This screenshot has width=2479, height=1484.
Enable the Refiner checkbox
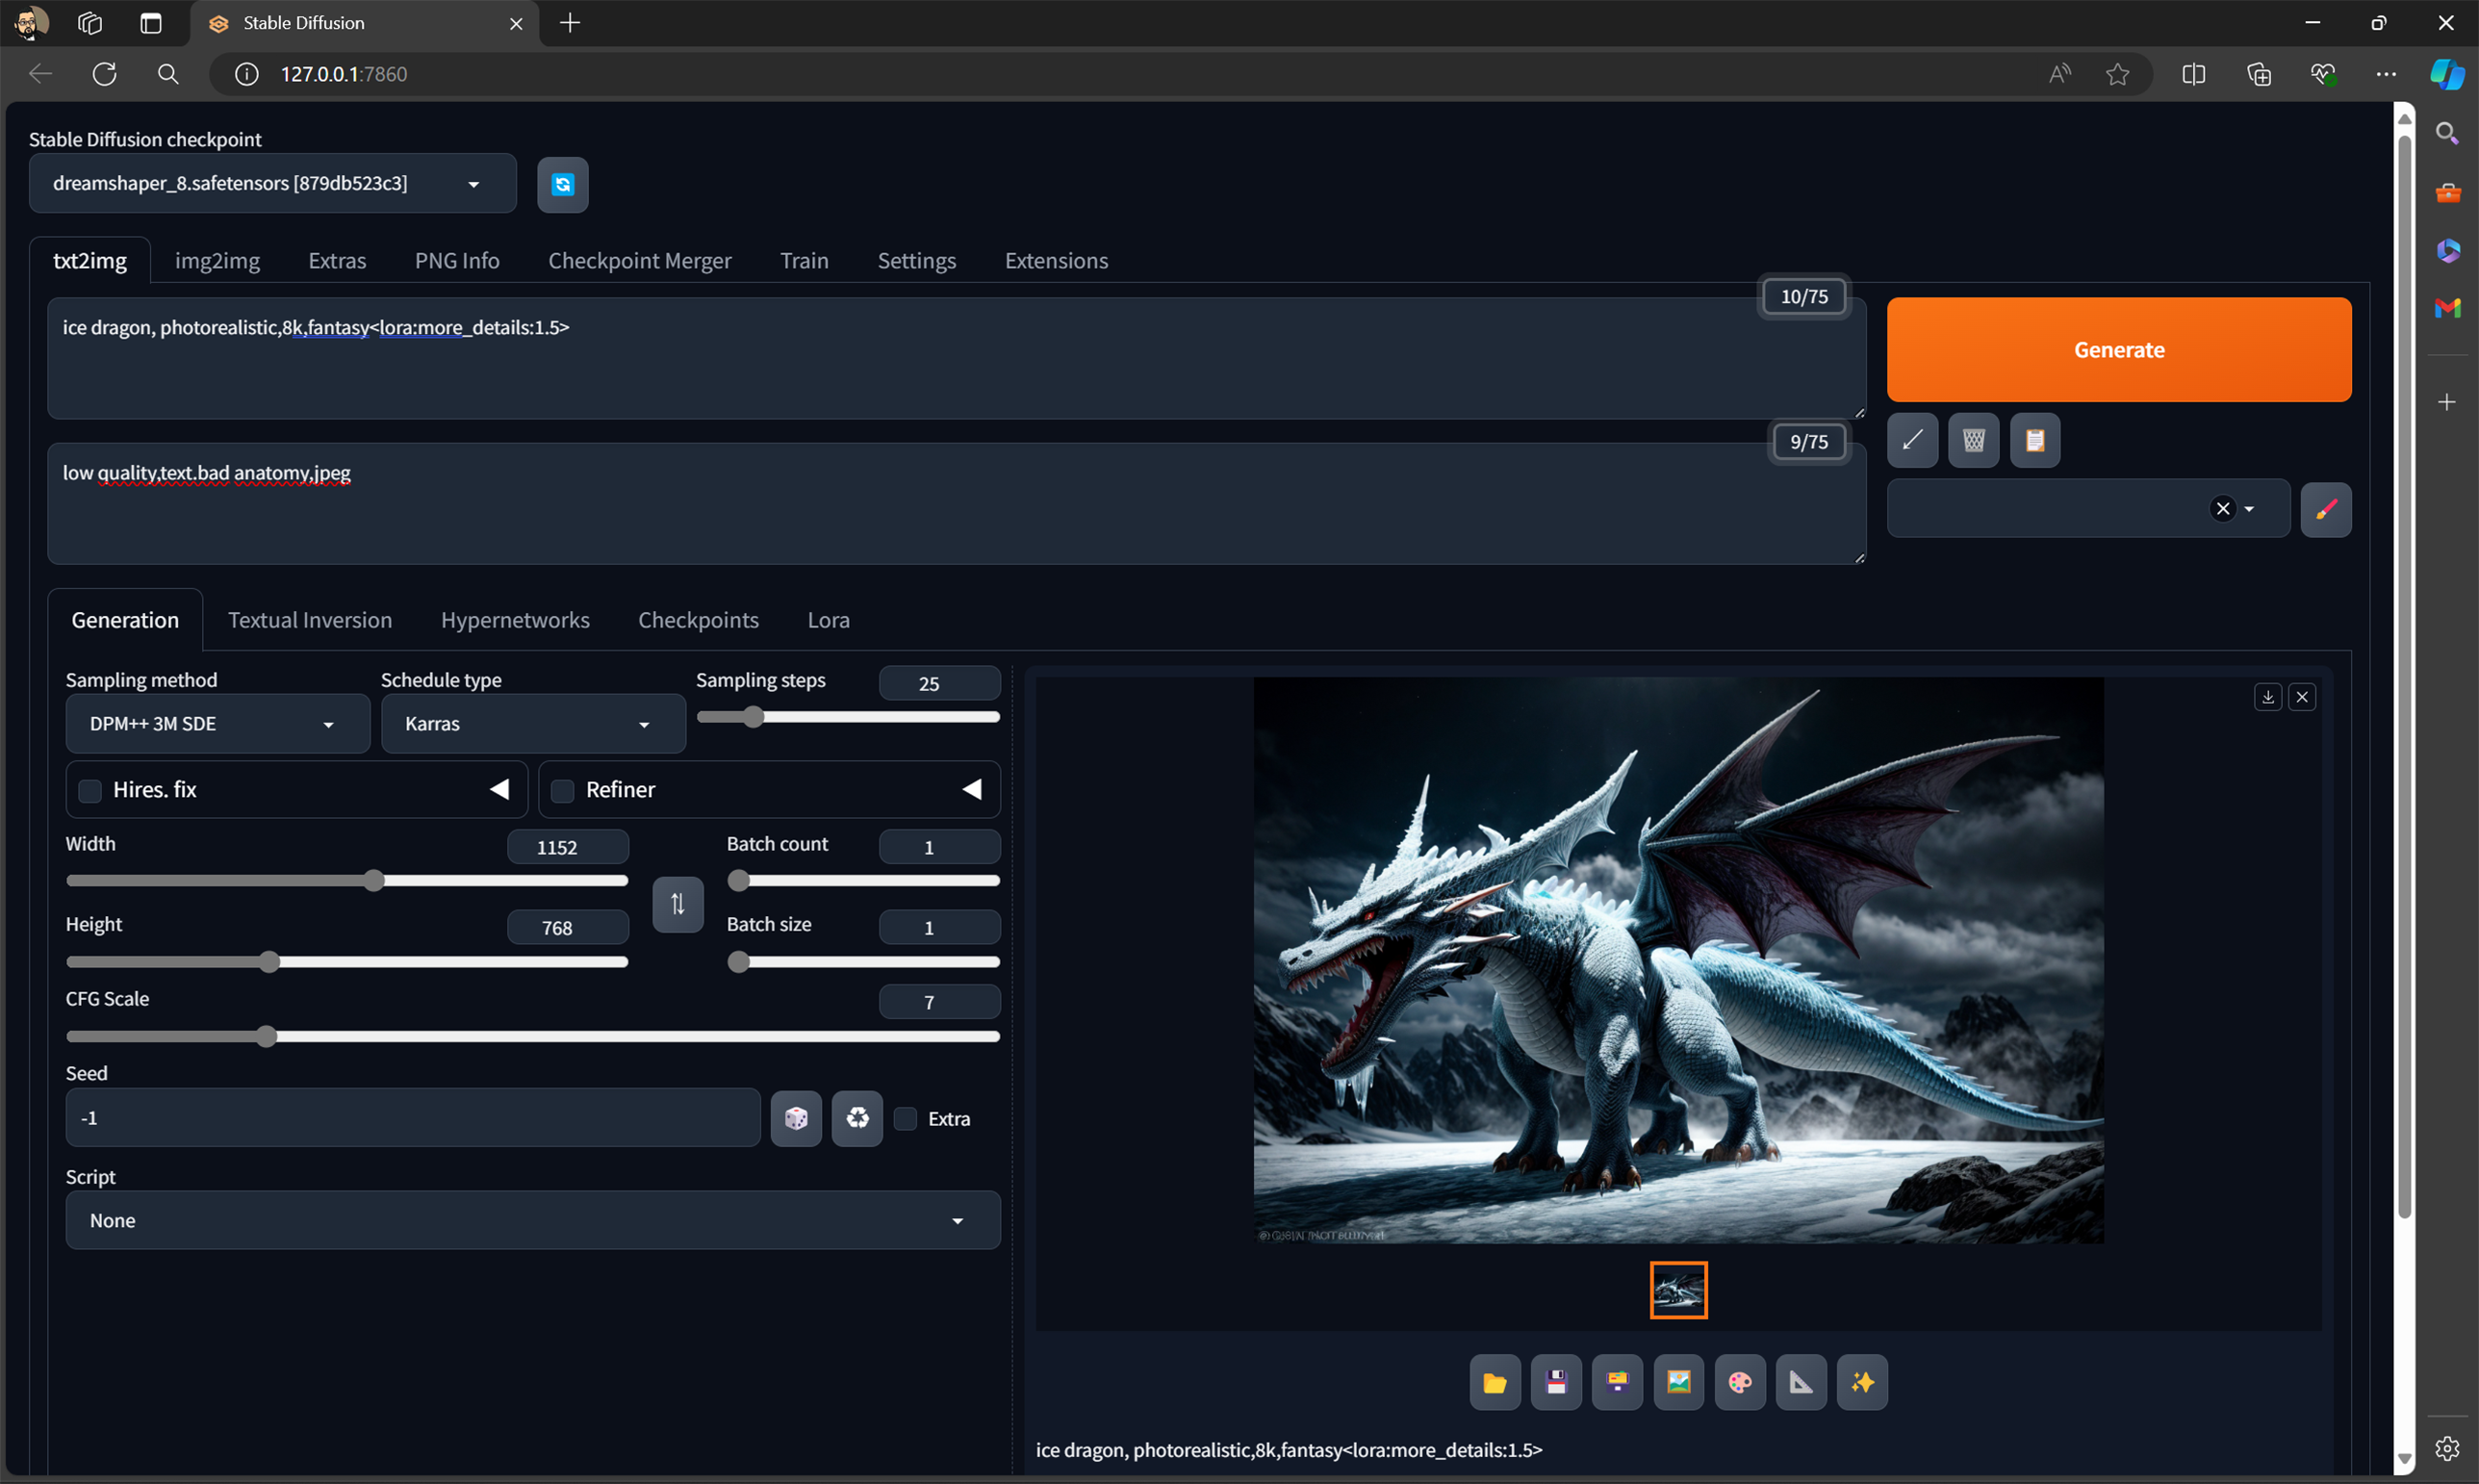coord(563,790)
